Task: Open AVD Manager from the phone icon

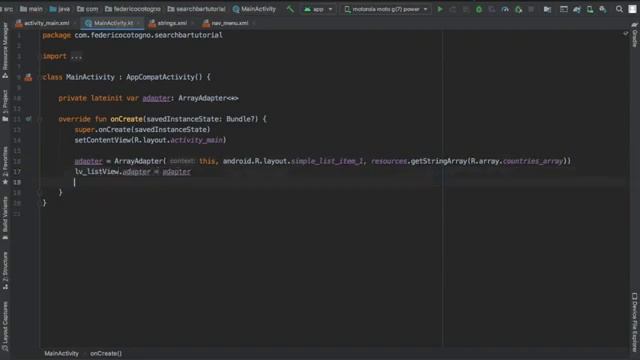Action: (590, 9)
